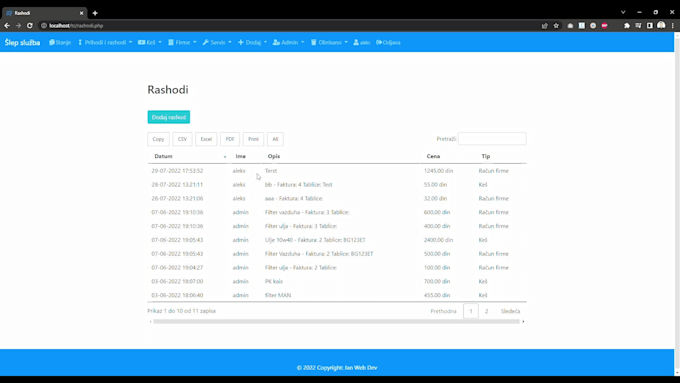Screen dimensions: 680x383
Task: Select the '1245.00 din' price cell
Action: [x=438, y=171]
